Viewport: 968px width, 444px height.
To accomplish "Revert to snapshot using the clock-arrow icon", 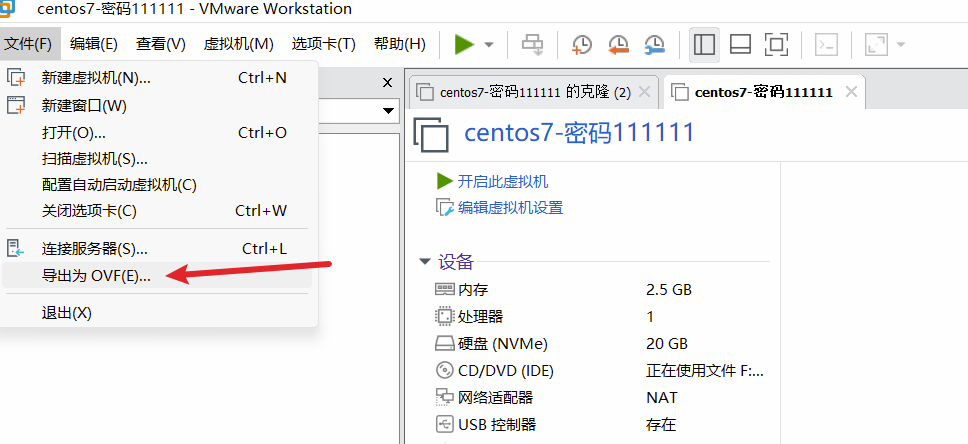I will (618, 44).
